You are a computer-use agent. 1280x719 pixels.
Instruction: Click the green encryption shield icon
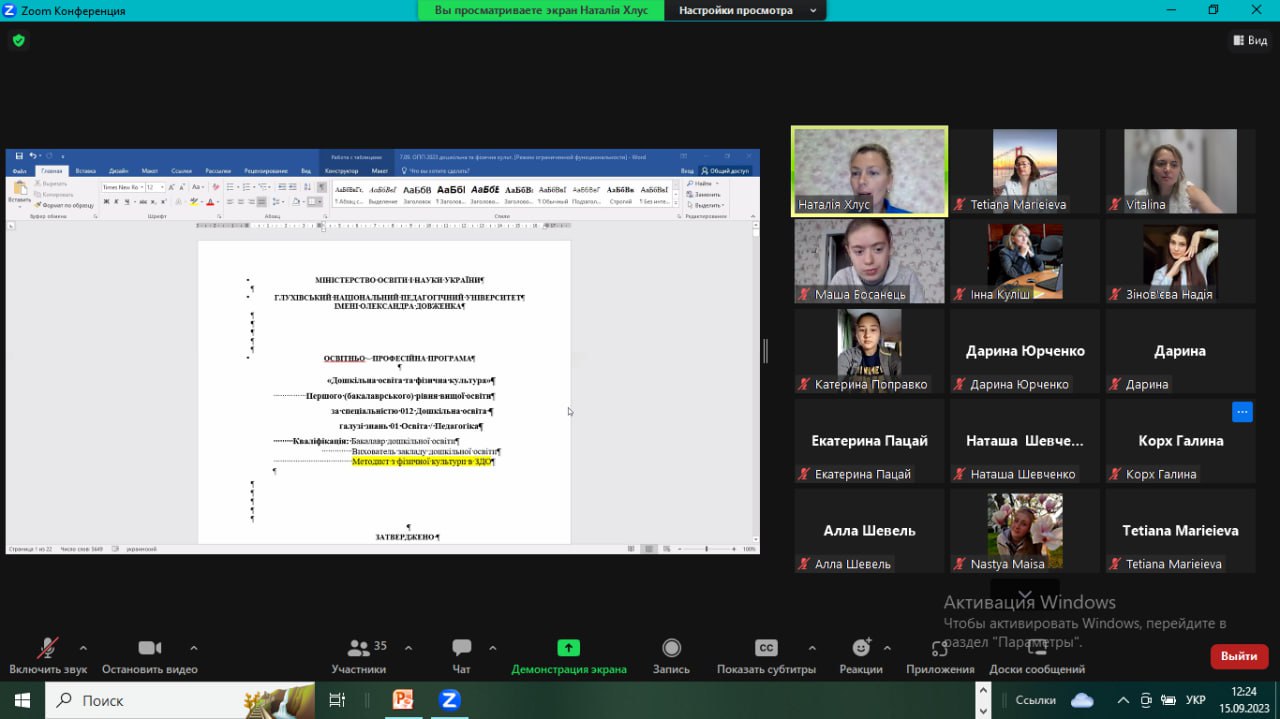pos(19,41)
